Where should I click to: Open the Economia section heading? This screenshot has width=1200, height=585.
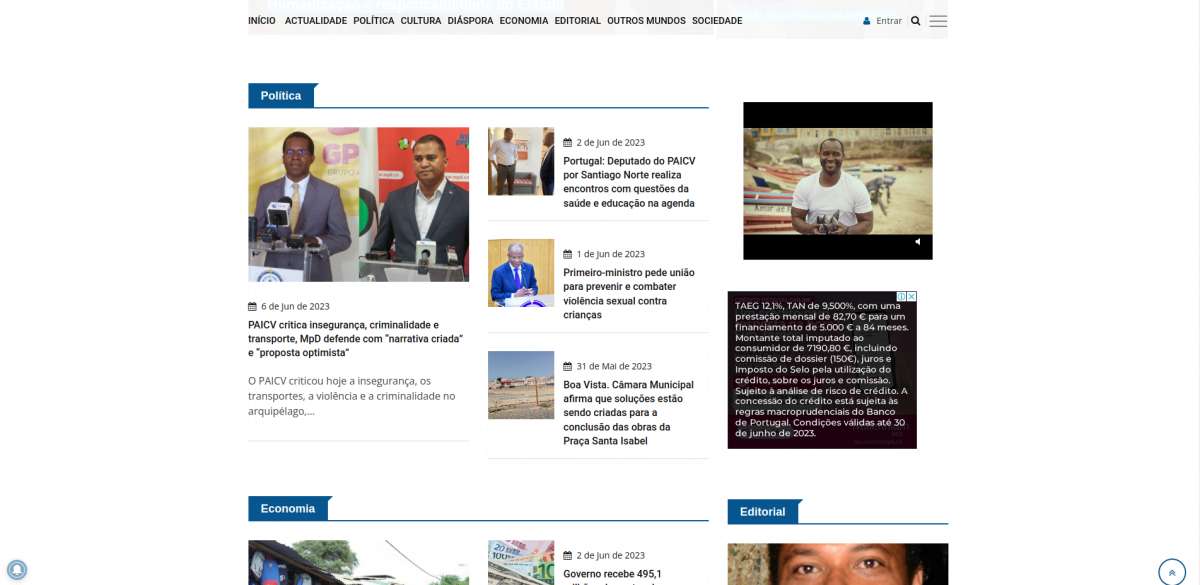pyautogui.click(x=288, y=509)
